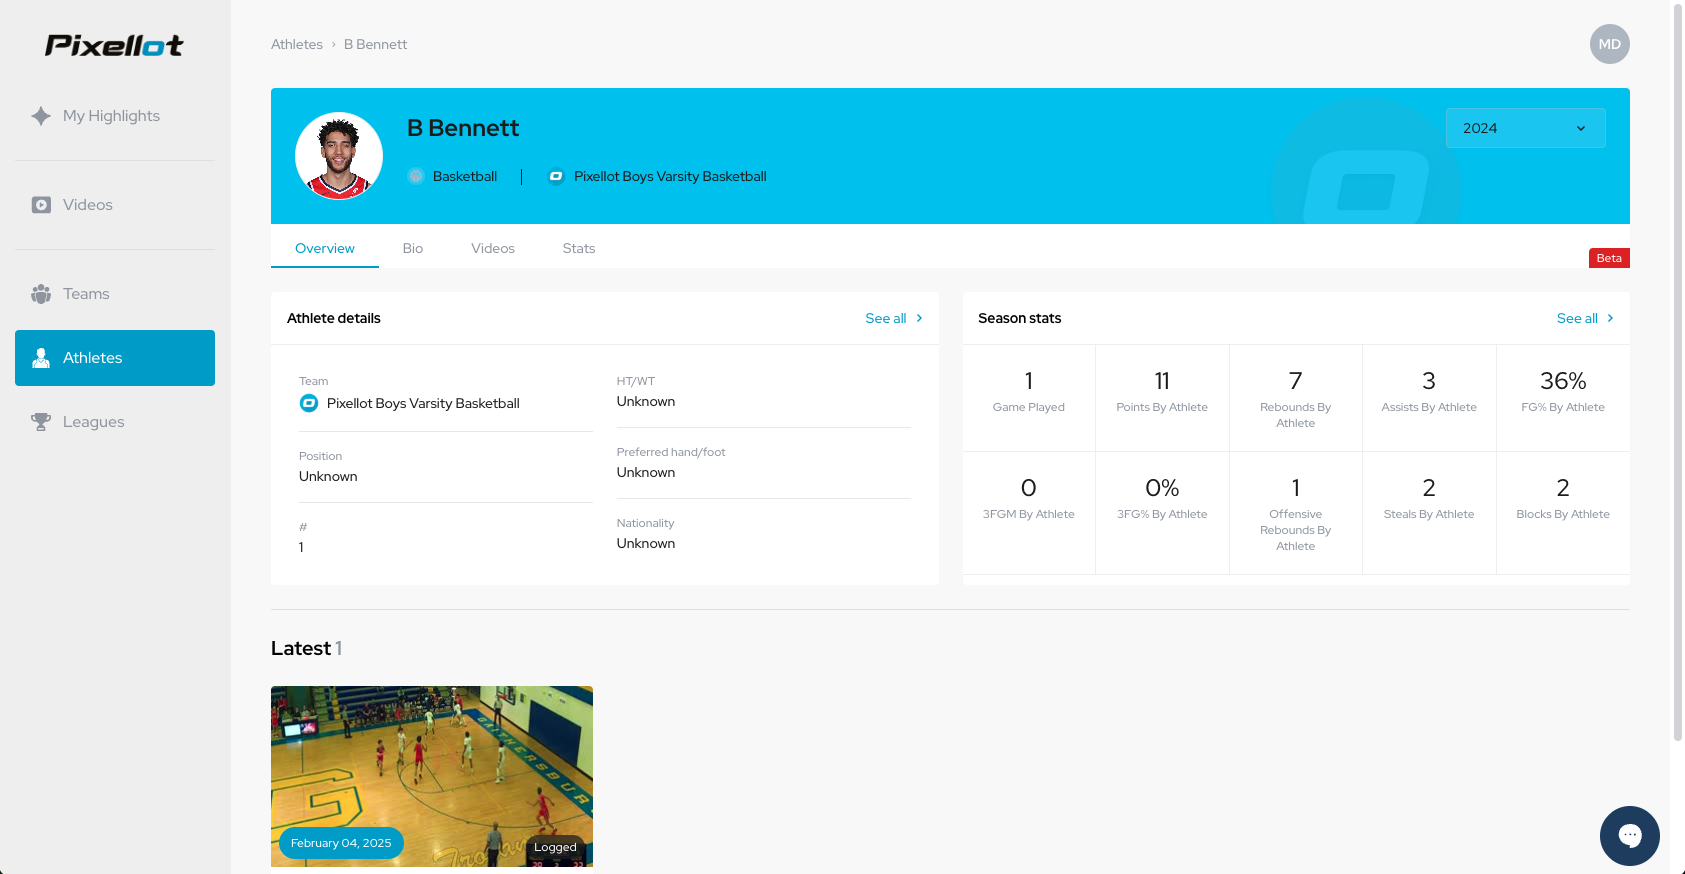The width and height of the screenshot is (1685, 874).
Task: Click the February 04, 2025 date badge
Action: click(341, 843)
